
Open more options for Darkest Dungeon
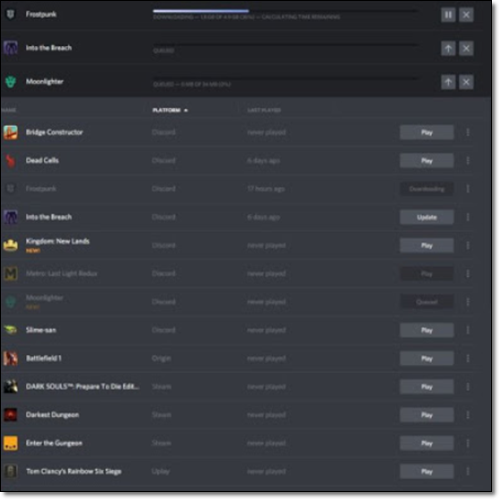[468, 415]
